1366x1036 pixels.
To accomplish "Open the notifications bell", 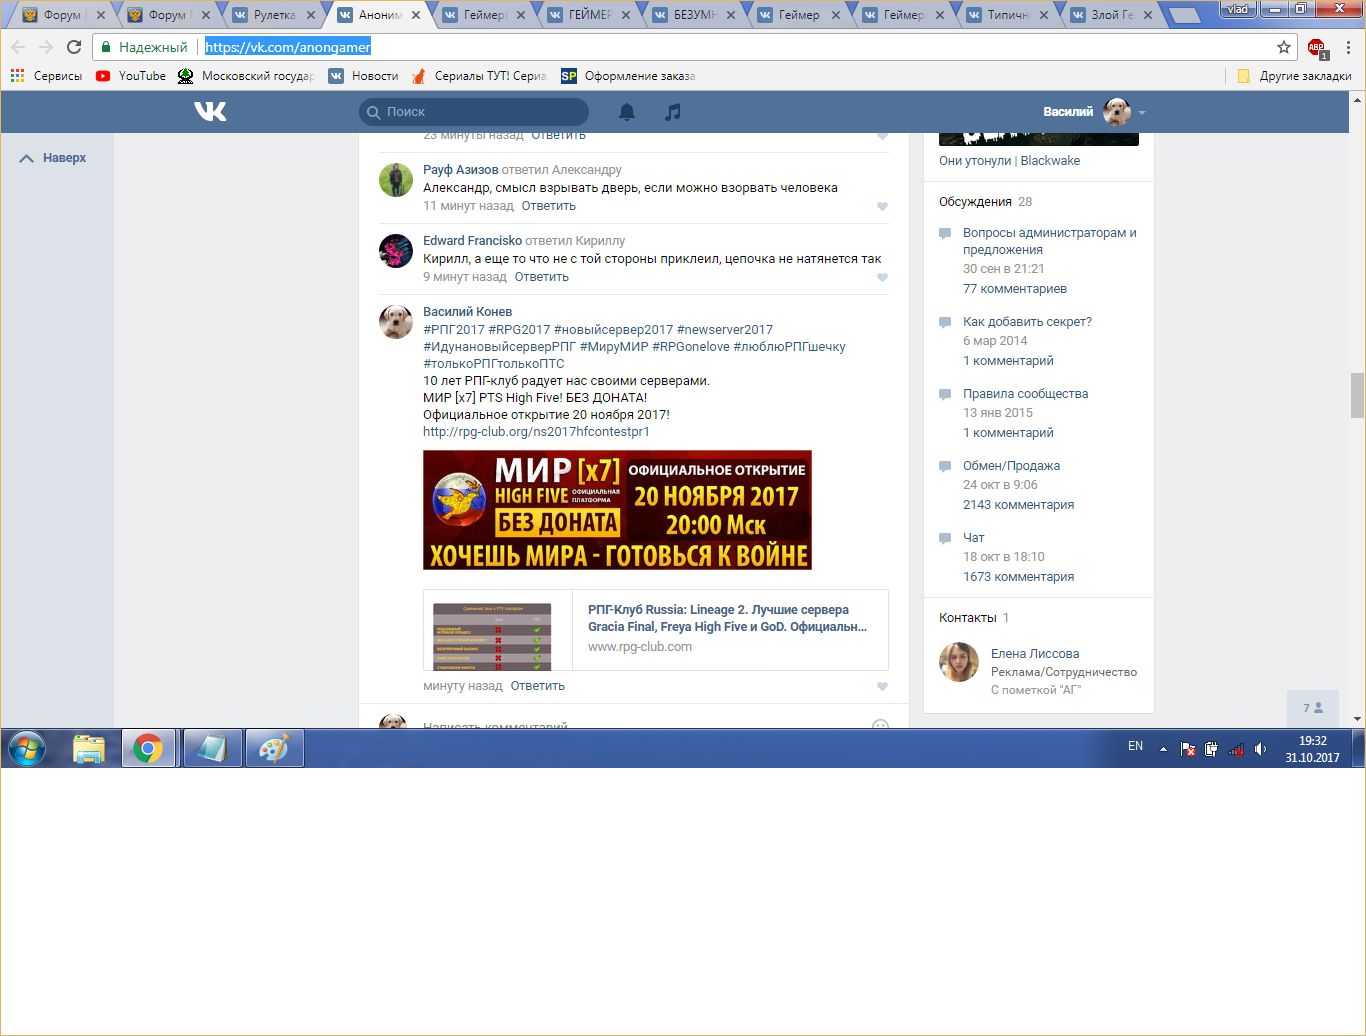I will click(x=627, y=112).
